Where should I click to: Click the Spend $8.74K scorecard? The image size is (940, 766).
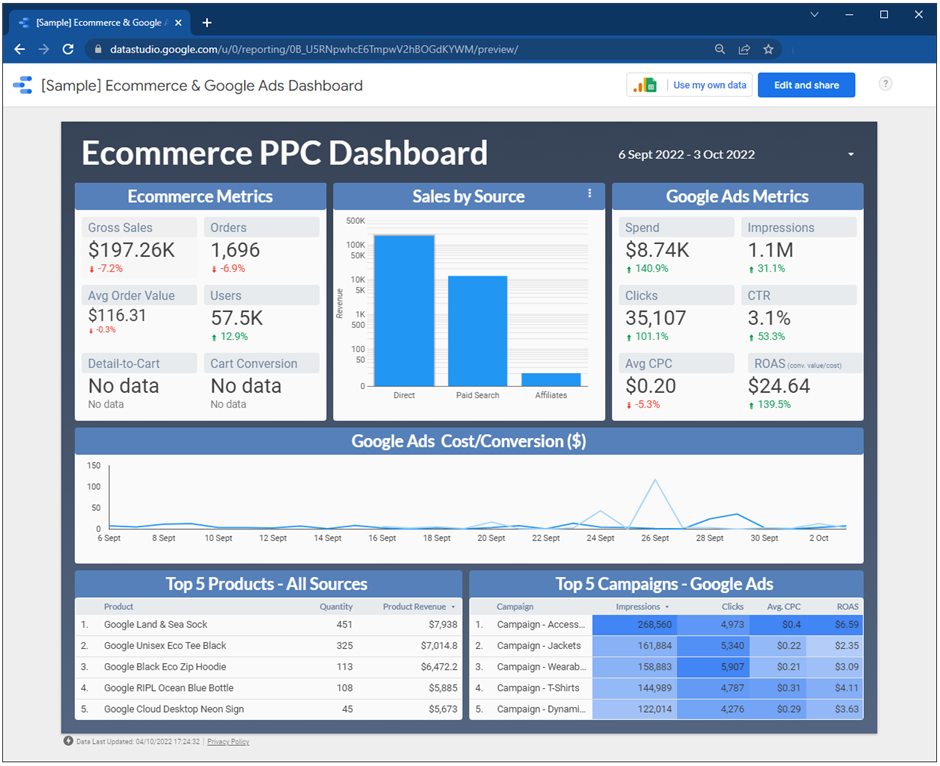pyautogui.click(x=676, y=247)
